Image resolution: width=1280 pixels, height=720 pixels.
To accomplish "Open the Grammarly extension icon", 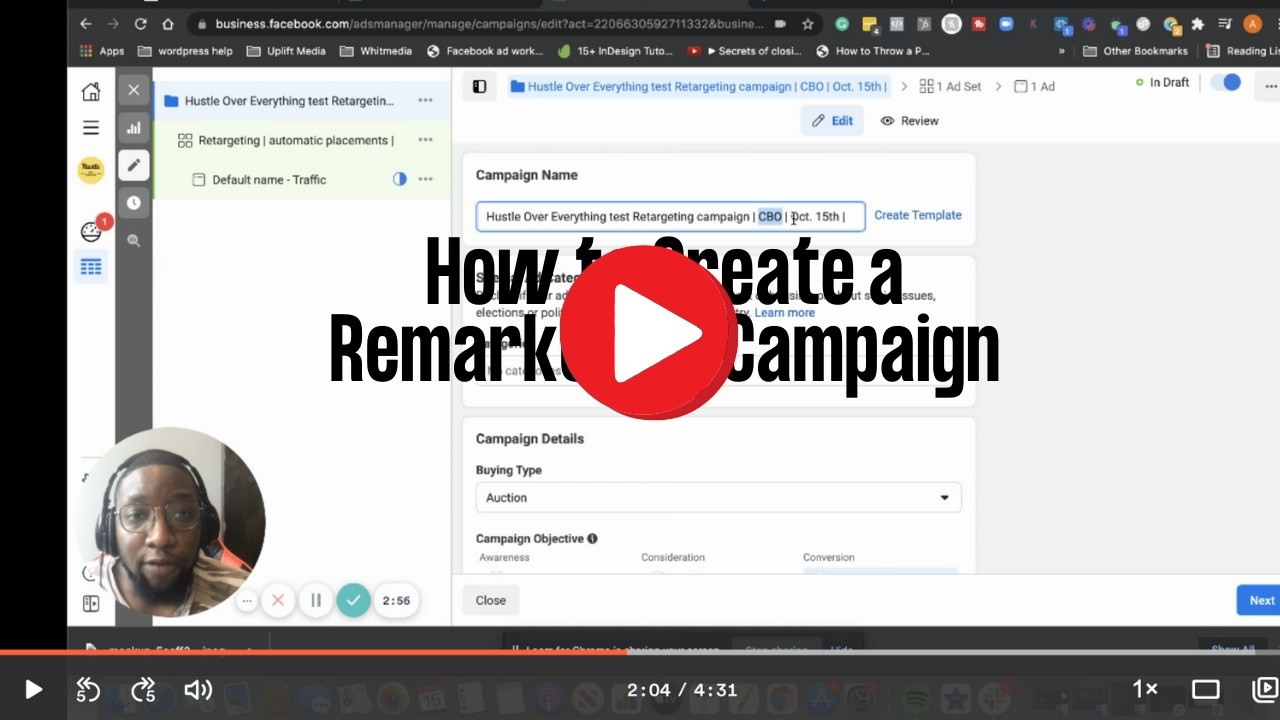I will coord(842,24).
